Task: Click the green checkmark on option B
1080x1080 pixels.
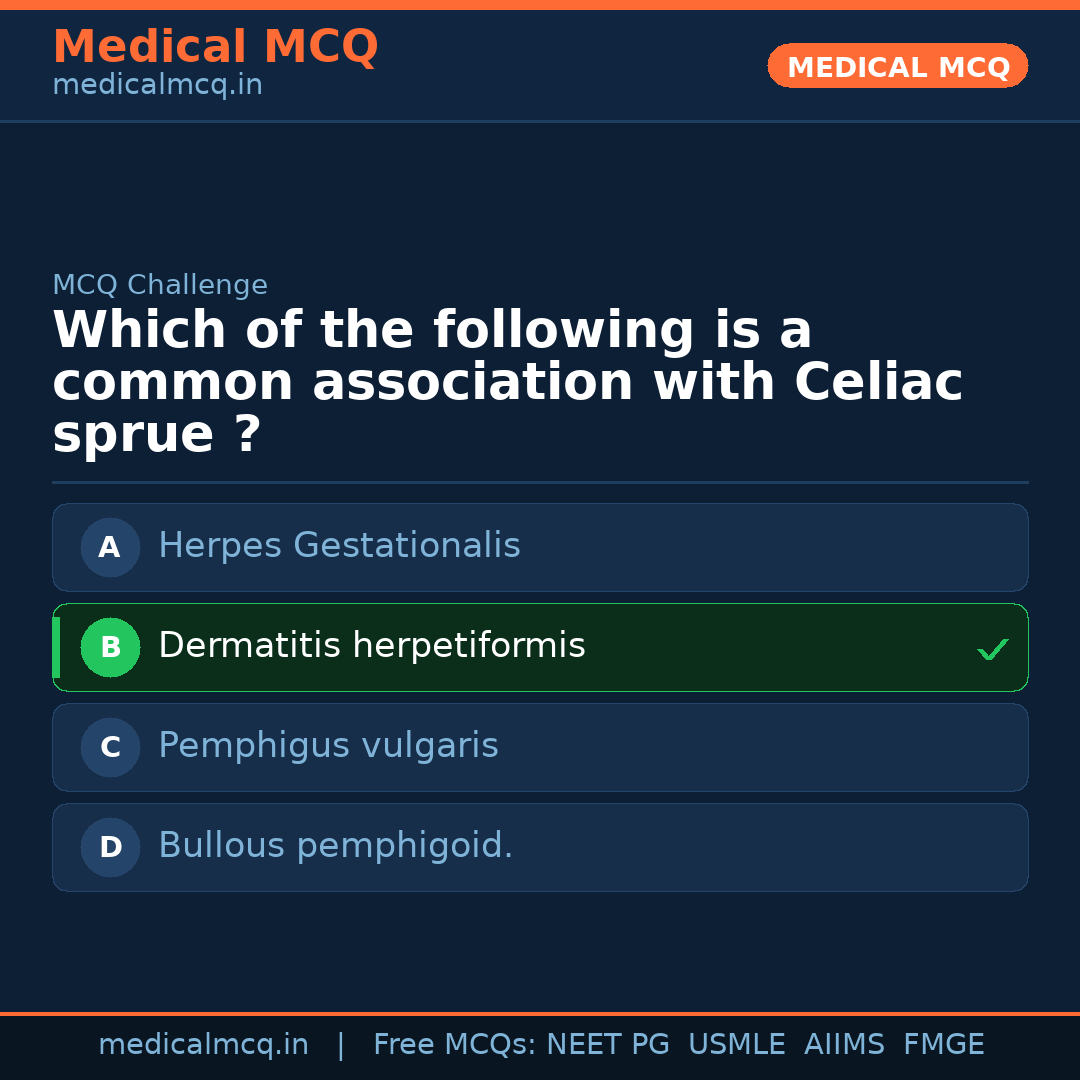Action: pyautogui.click(x=992, y=649)
